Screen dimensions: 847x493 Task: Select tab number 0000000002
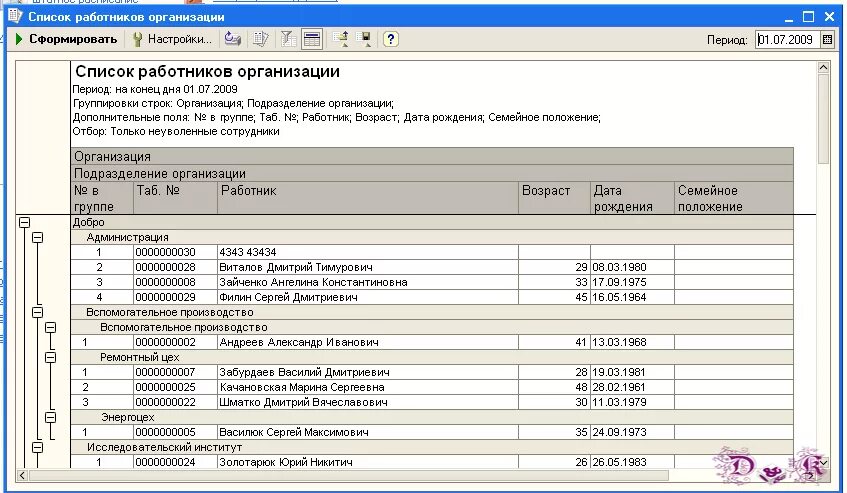click(165, 342)
